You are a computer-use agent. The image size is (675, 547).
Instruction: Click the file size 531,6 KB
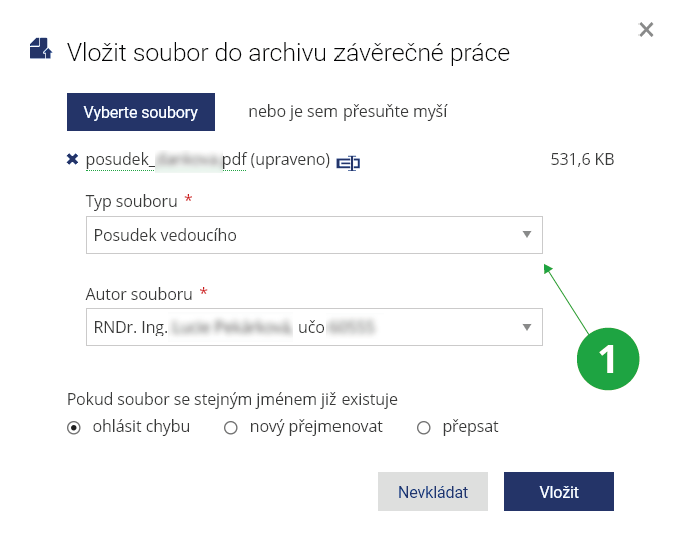[582, 159]
